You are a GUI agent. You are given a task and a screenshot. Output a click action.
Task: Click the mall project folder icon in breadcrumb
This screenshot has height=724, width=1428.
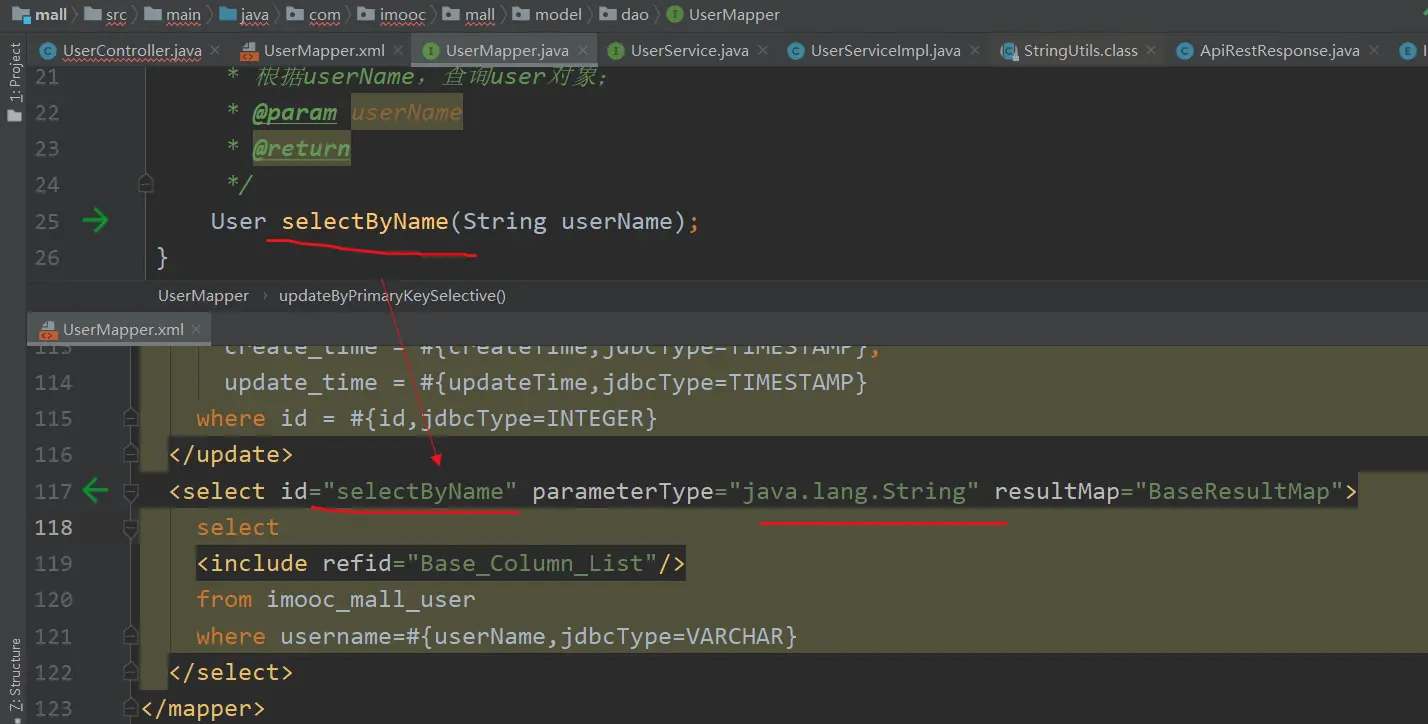point(21,14)
